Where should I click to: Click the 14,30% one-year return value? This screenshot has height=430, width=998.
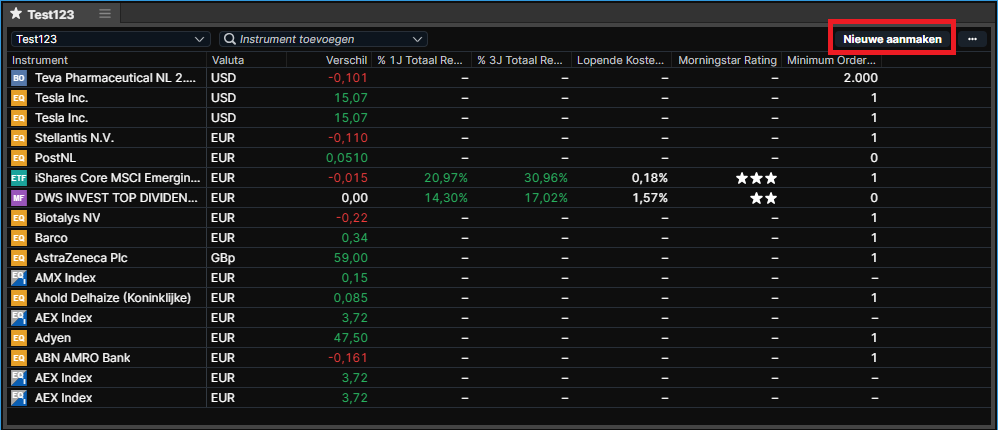446,198
